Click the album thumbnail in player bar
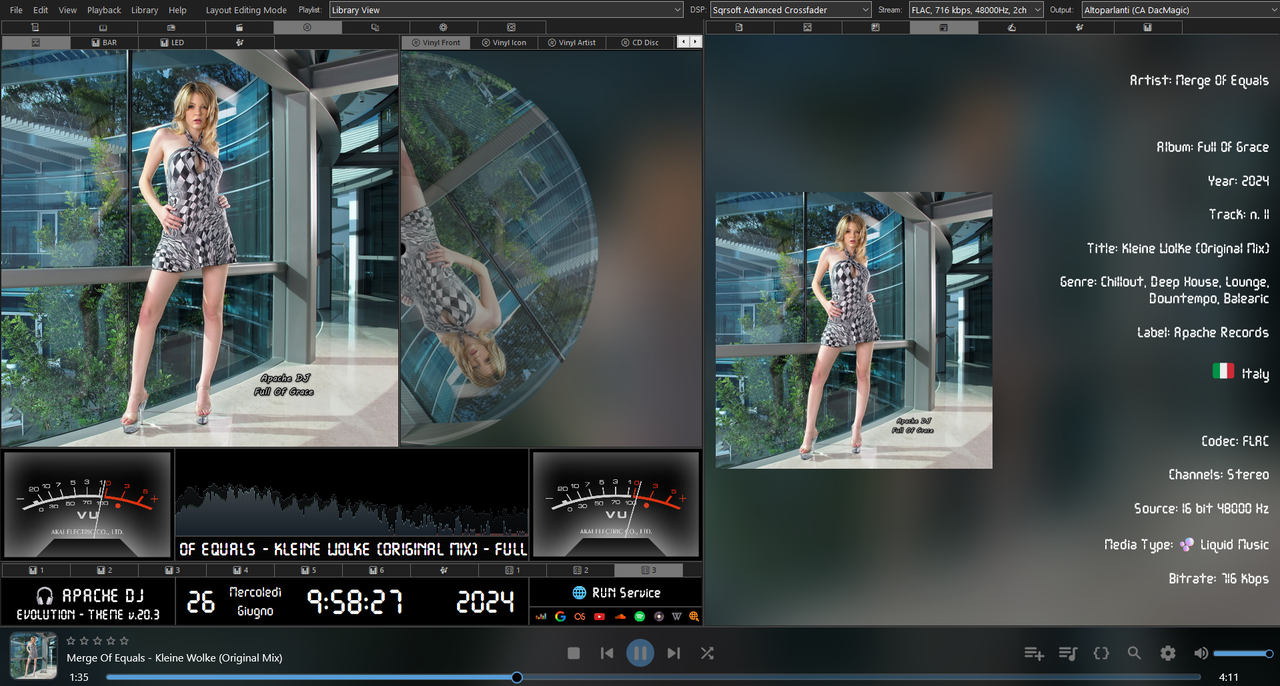Viewport: 1280px width, 686px height. (x=33, y=655)
